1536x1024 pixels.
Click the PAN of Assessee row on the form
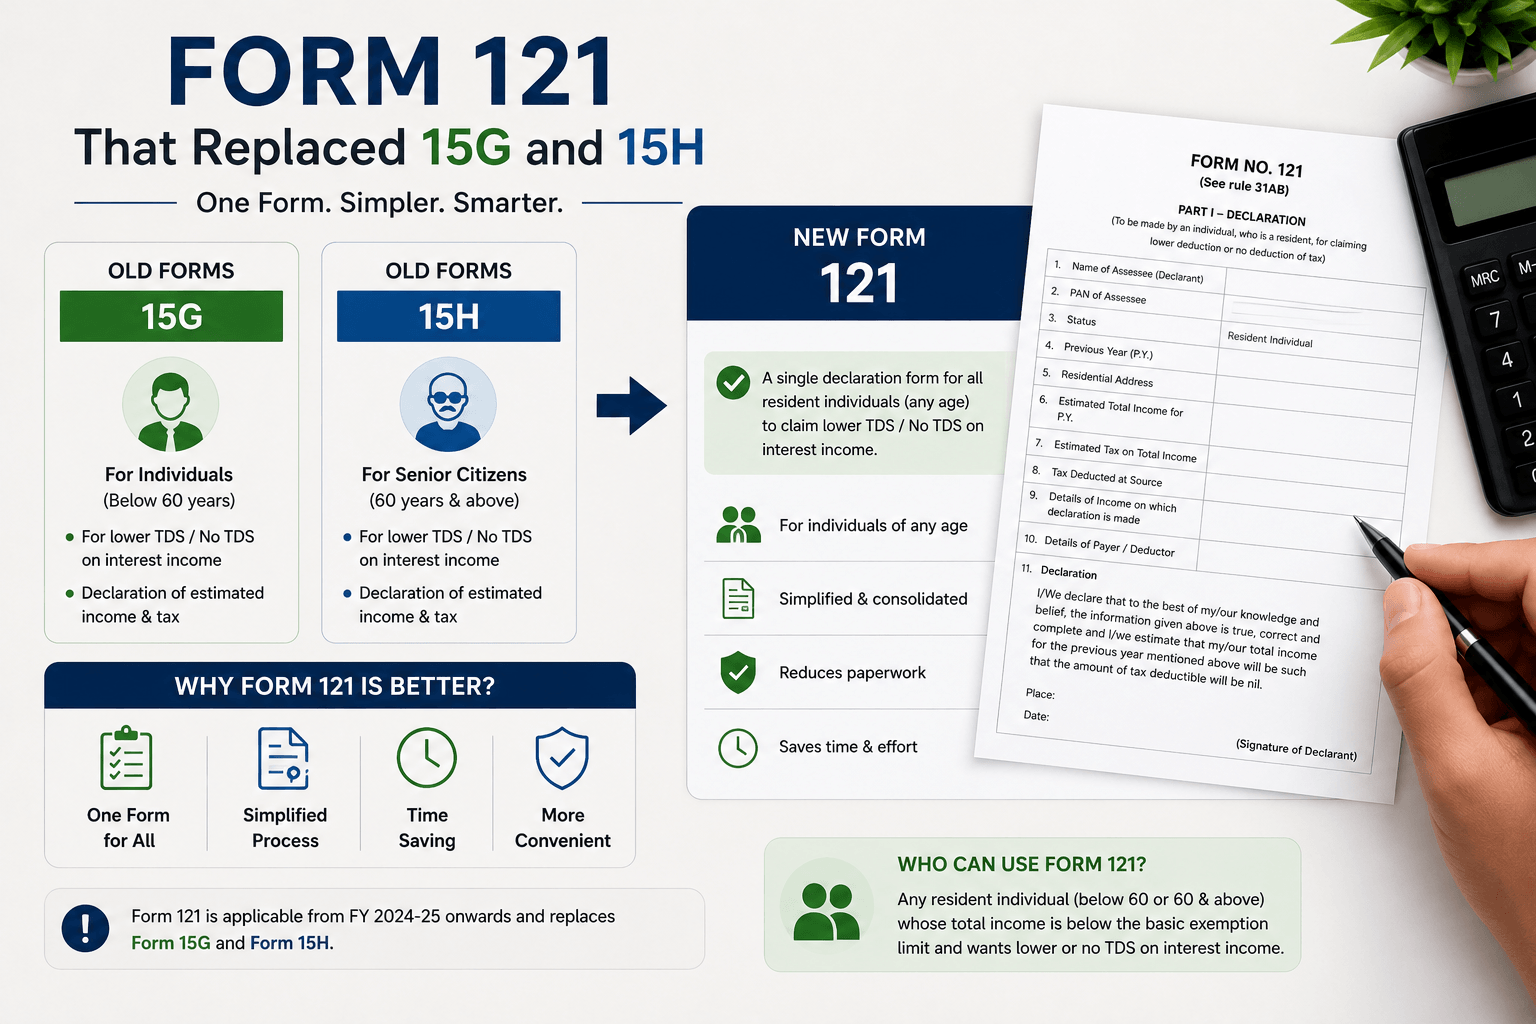[1233, 304]
